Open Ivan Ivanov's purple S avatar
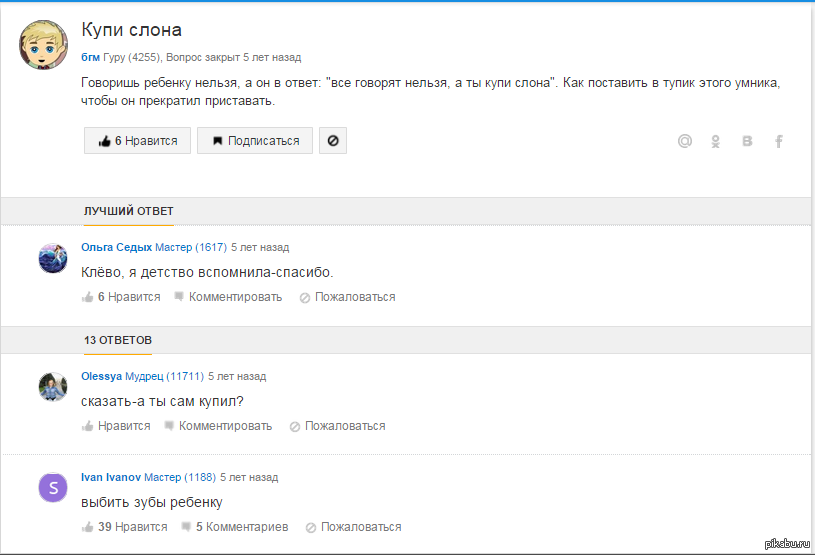 pyautogui.click(x=53, y=487)
